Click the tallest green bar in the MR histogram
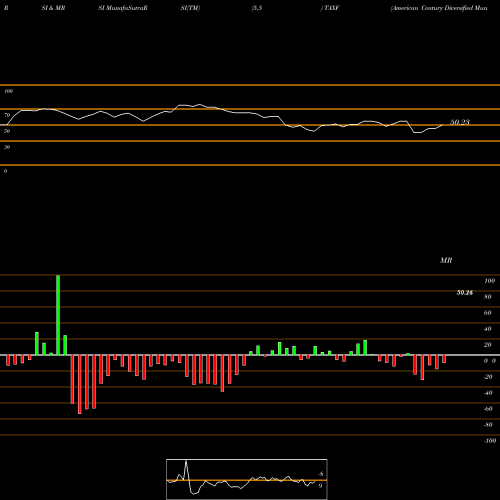 tap(58, 315)
